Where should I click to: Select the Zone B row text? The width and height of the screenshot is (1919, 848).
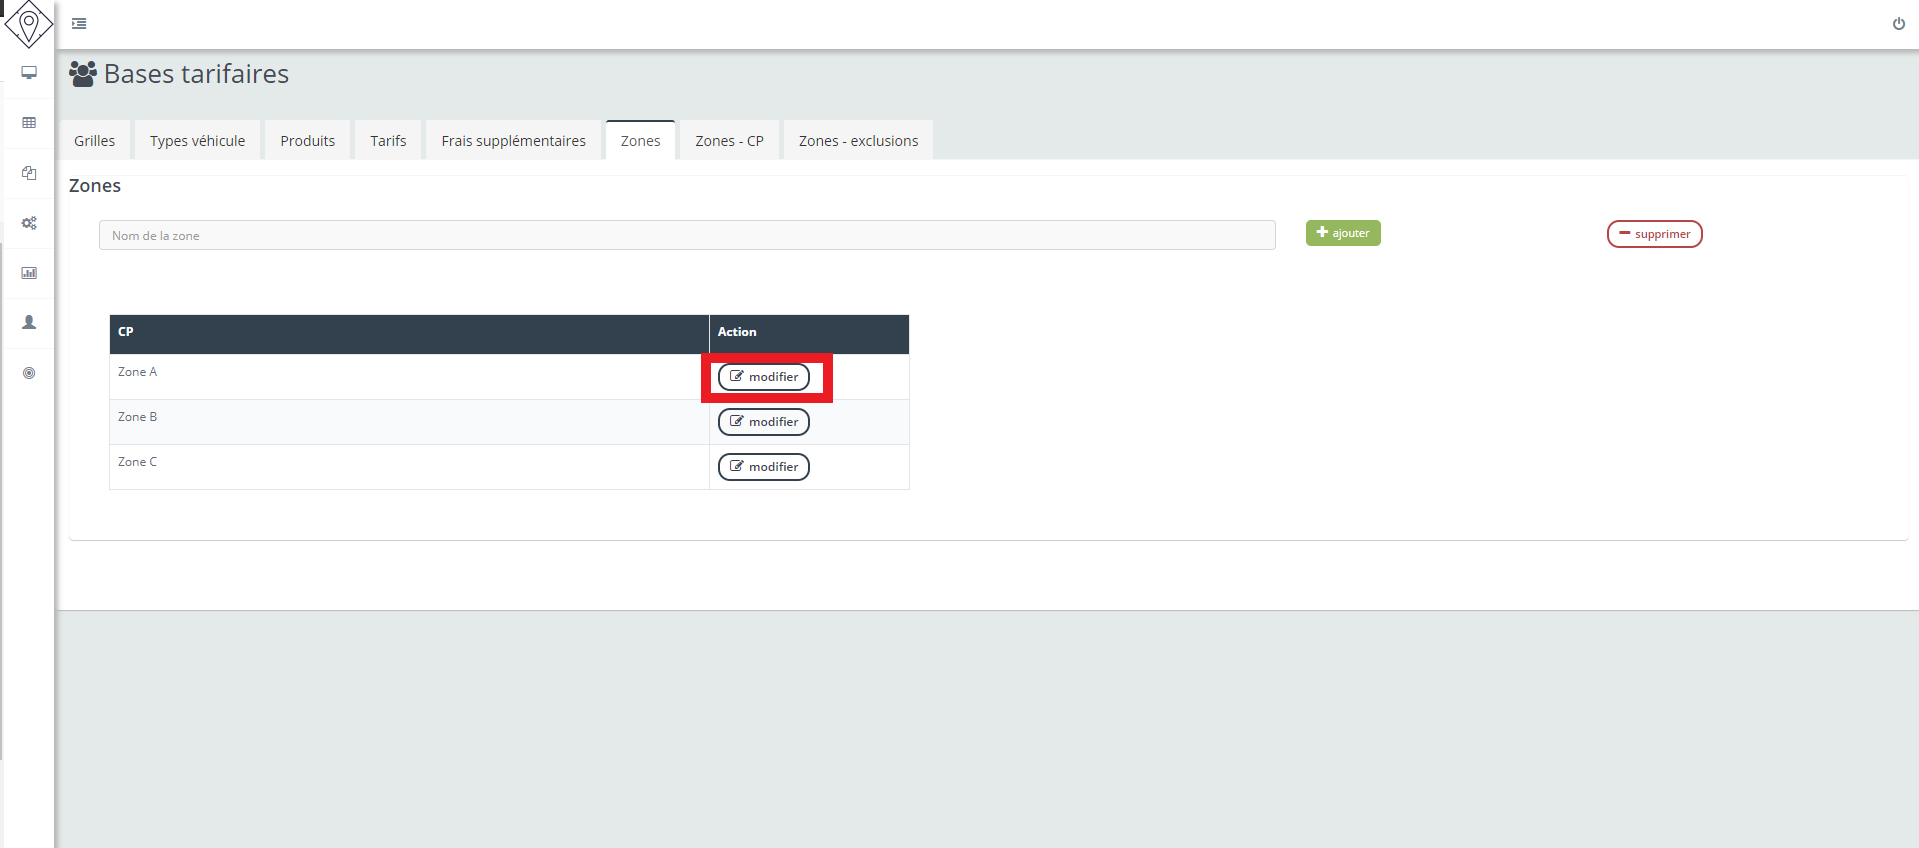137,417
